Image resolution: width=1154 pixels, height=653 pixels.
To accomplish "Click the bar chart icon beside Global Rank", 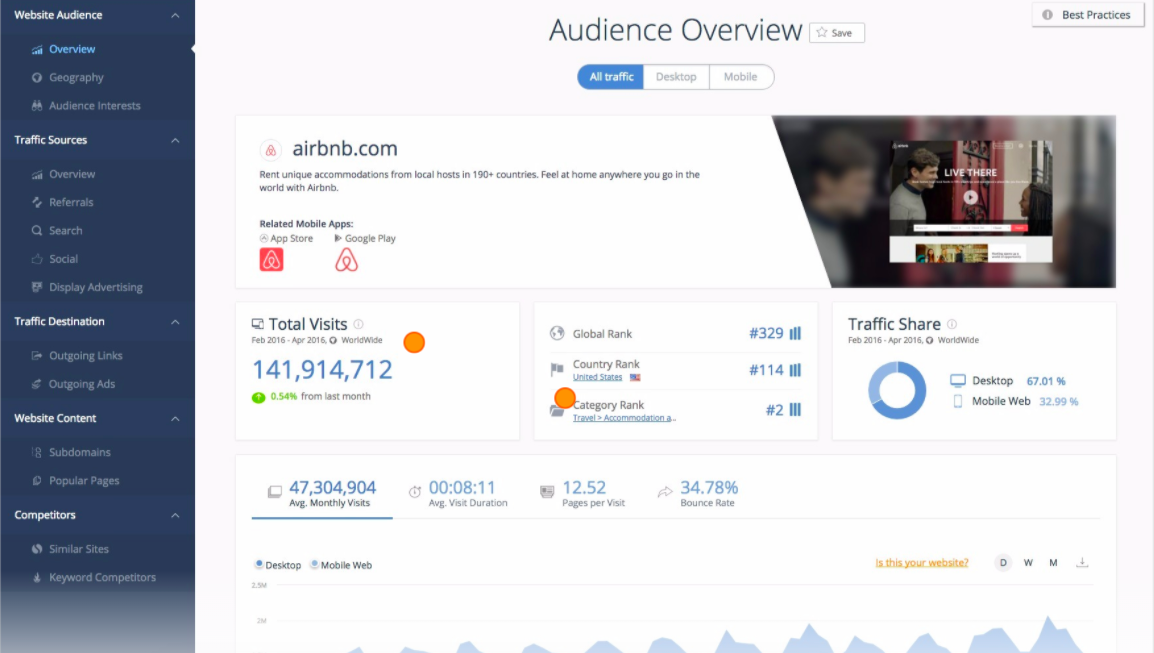I will [796, 334].
